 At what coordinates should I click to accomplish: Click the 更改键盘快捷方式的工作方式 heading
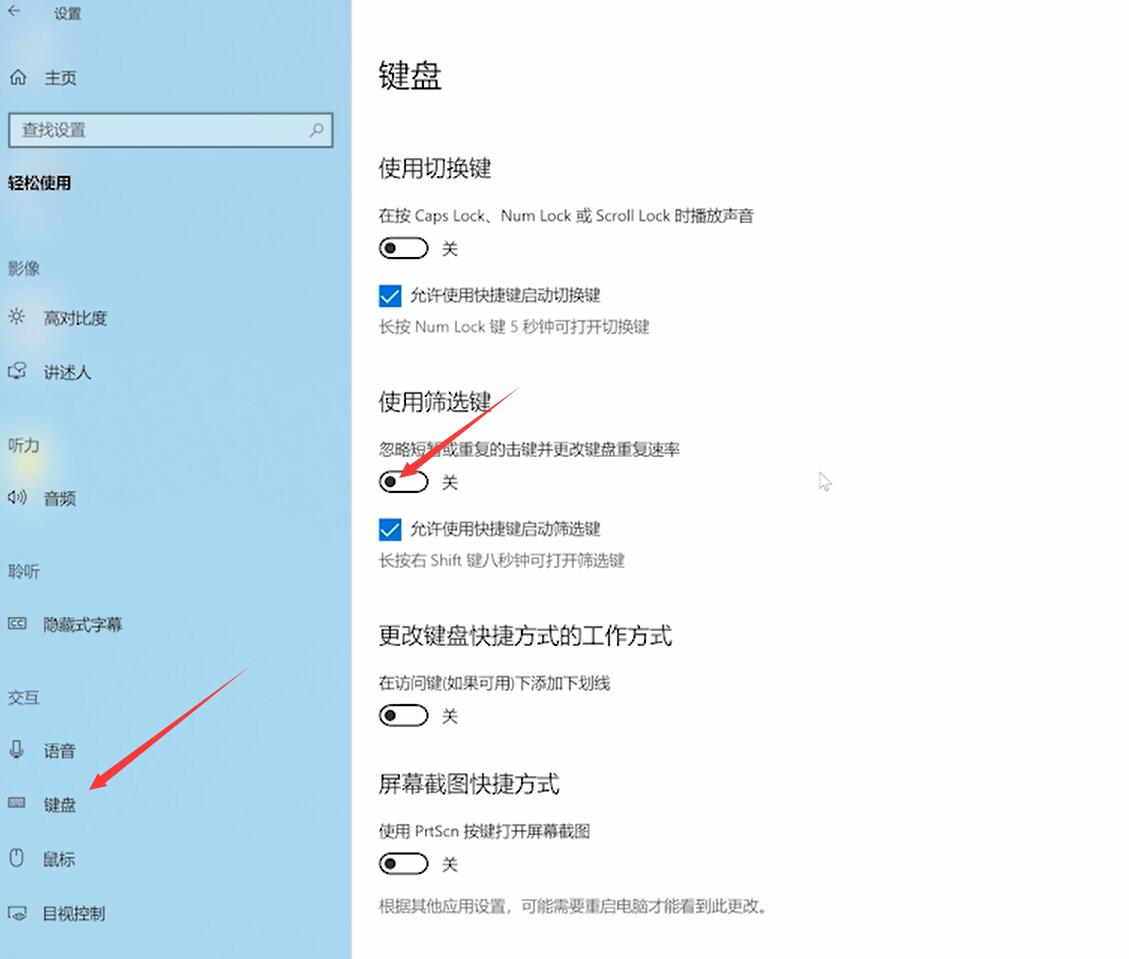click(x=526, y=636)
